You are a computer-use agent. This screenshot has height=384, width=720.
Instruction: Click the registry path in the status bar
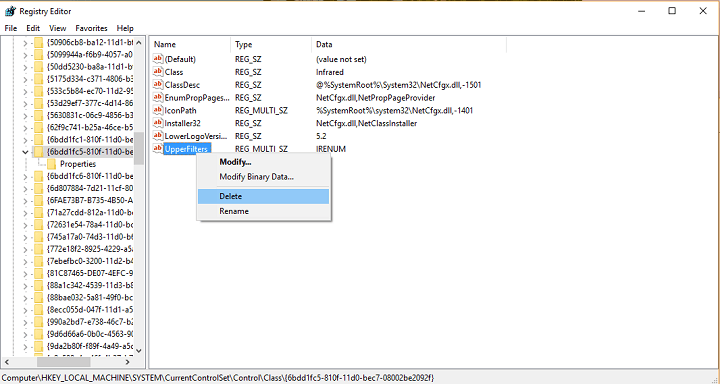[218, 378]
